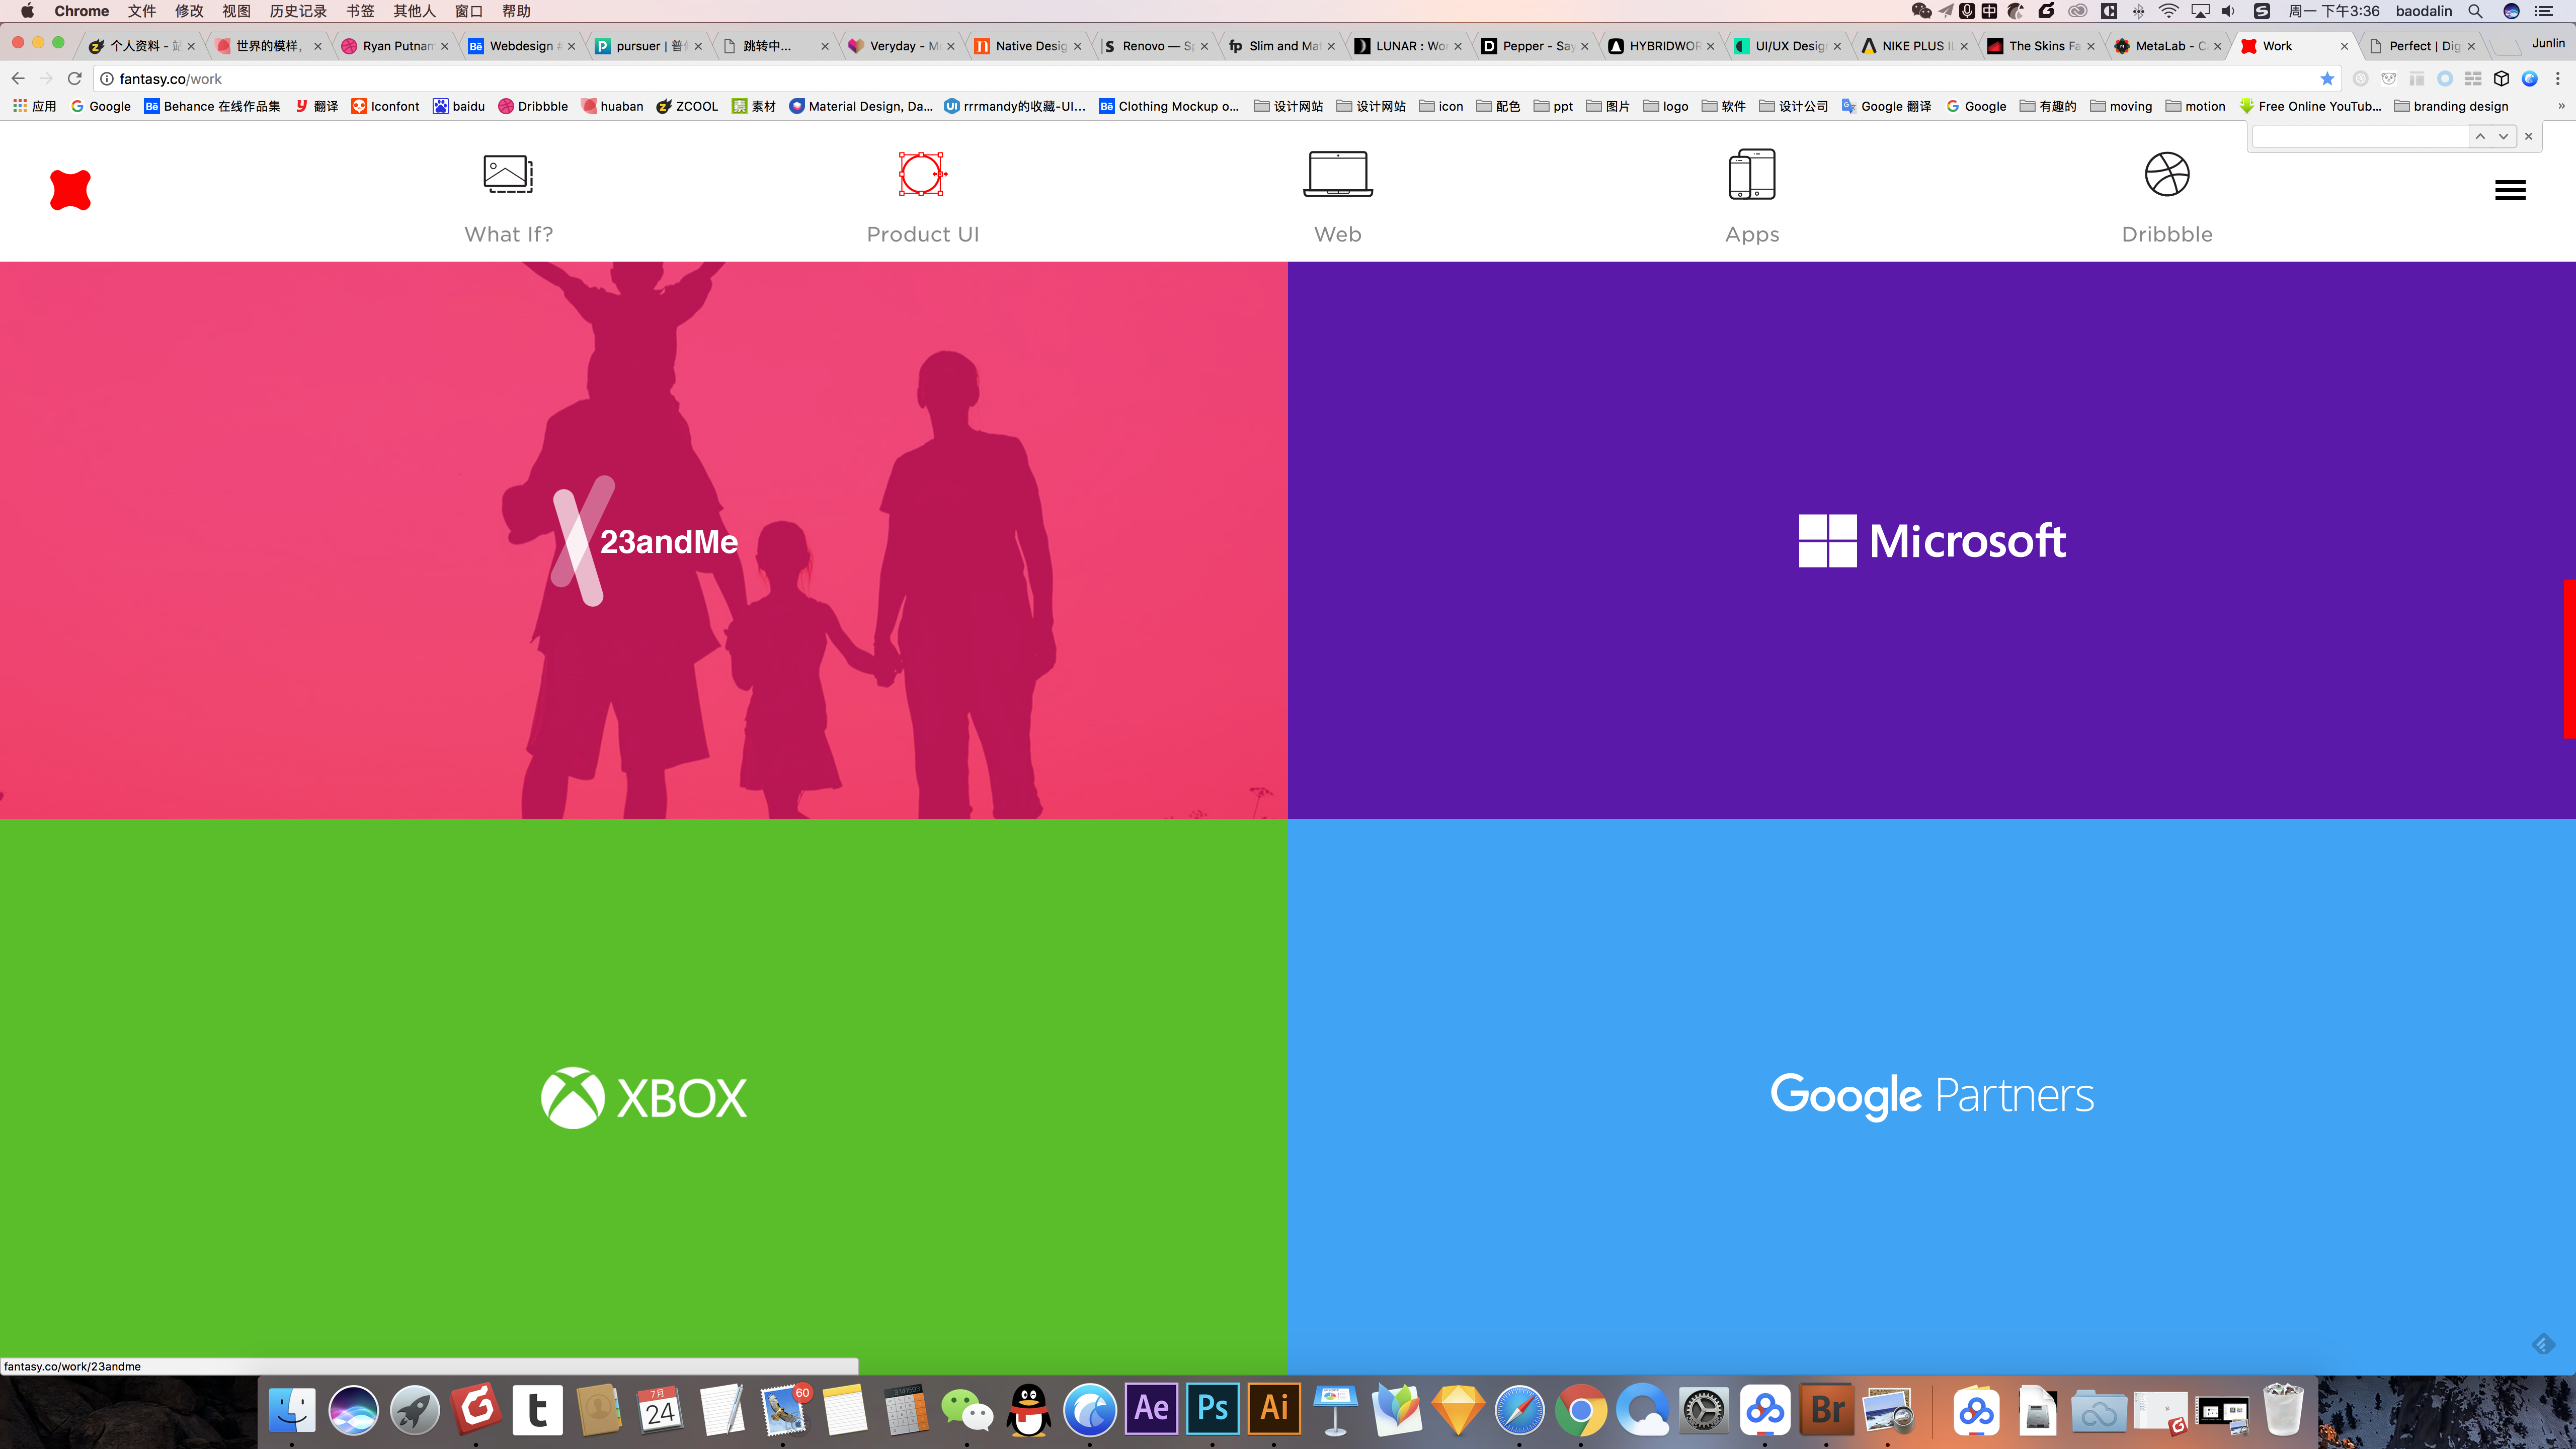Open the hamburger menu on the page
Image resolution: width=2576 pixels, height=1449 pixels.
pyautogui.click(x=2509, y=190)
